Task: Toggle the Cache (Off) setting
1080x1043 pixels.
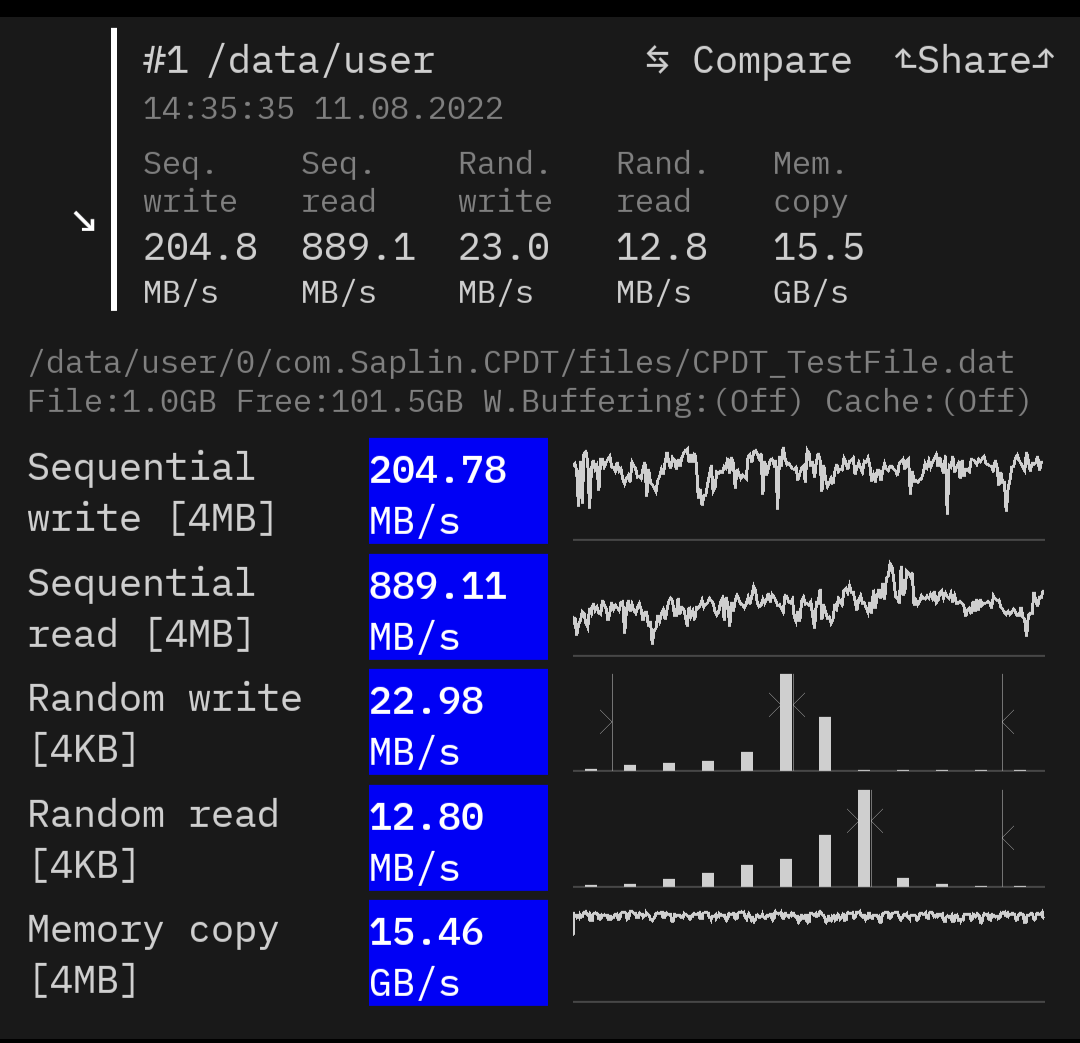Action: click(927, 402)
